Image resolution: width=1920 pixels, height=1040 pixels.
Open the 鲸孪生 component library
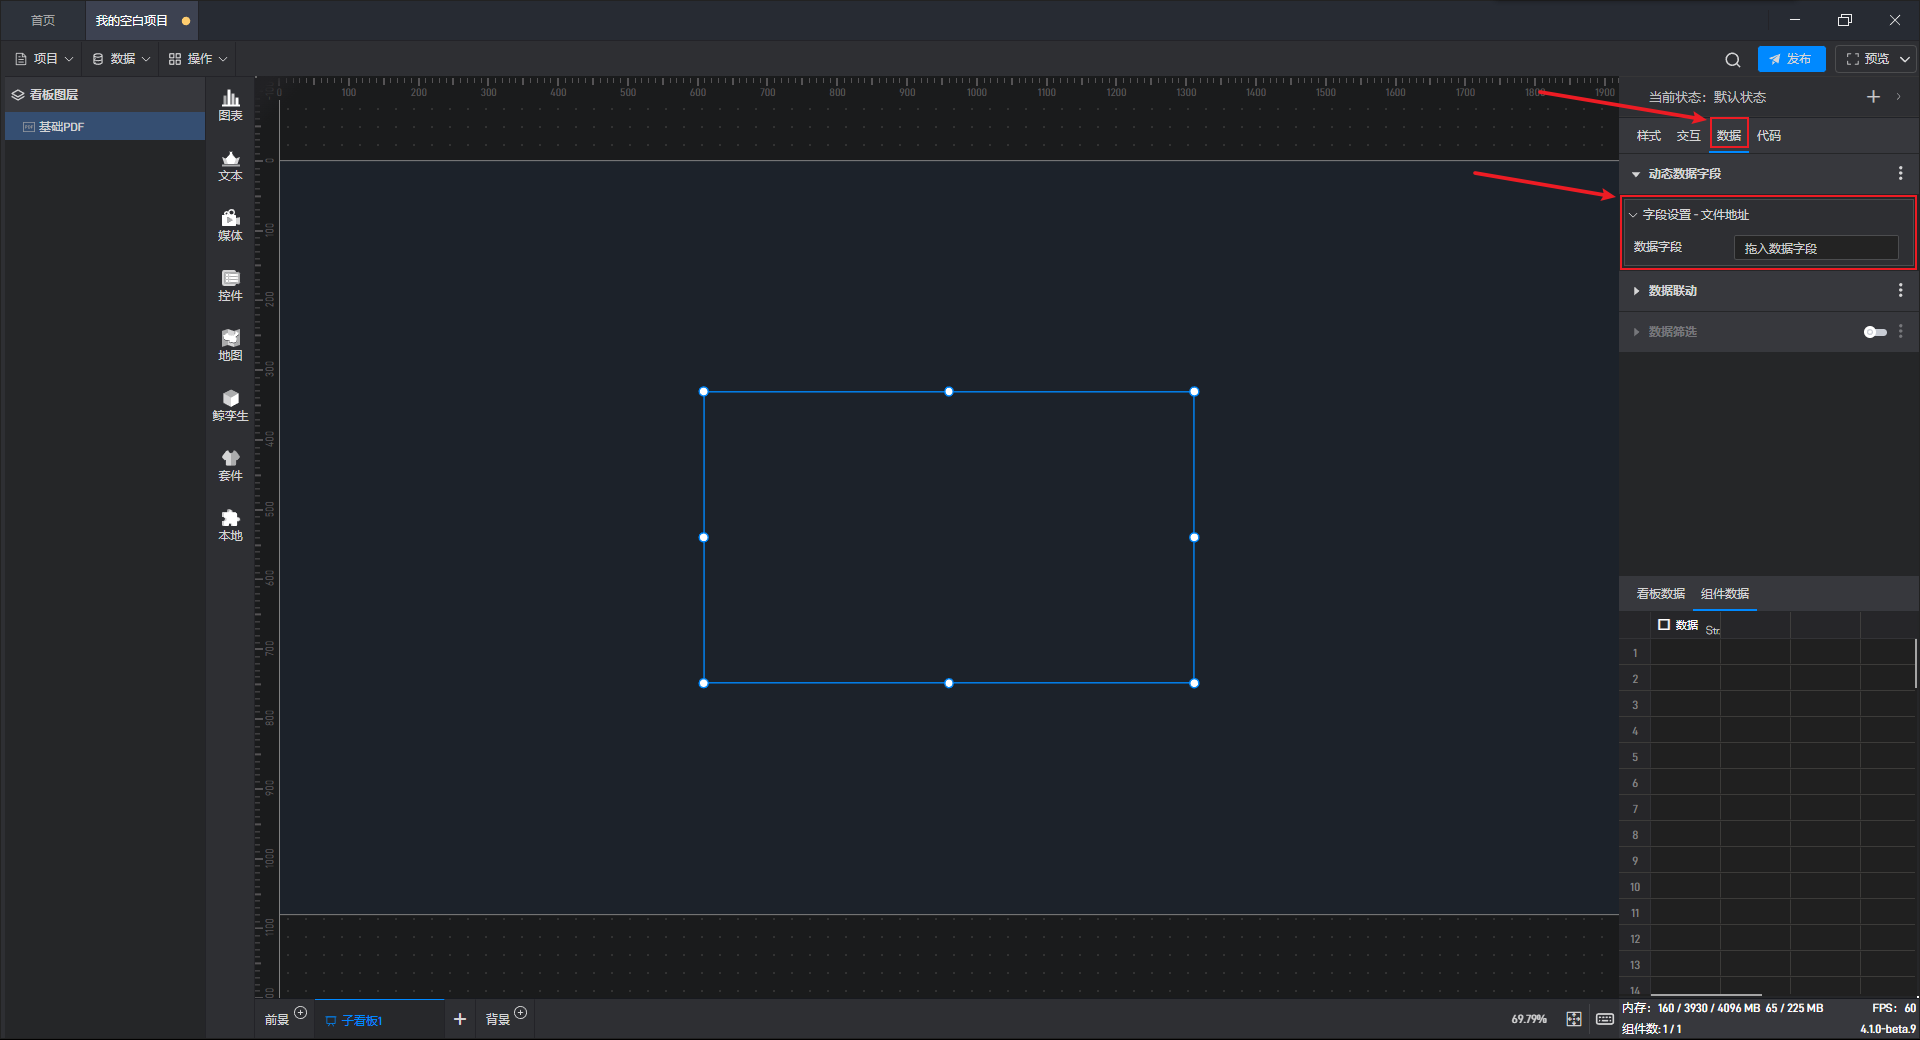point(230,405)
